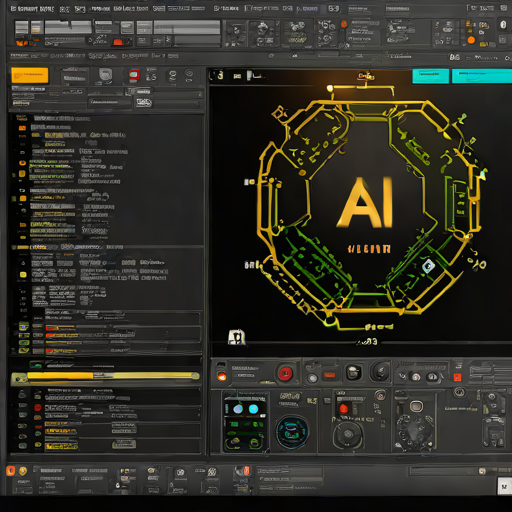Screen dimensions: 512x512
Task: Toggle the light-blue circle beside the cyan circle
Action: (x=238, y=409)
